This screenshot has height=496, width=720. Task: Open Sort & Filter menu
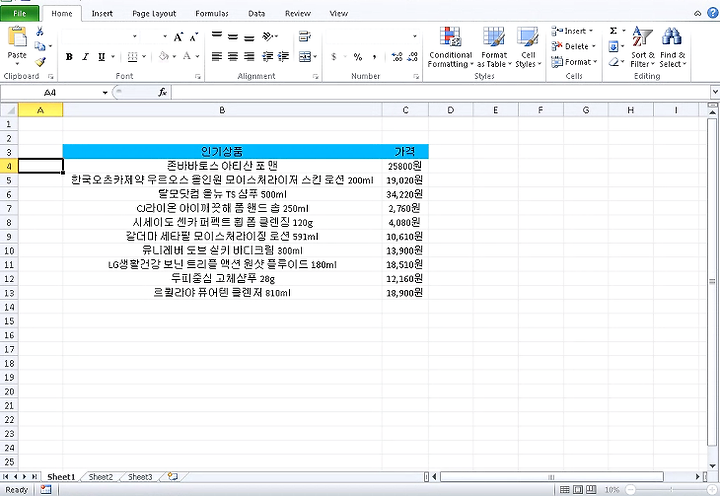tap(642, 48)
